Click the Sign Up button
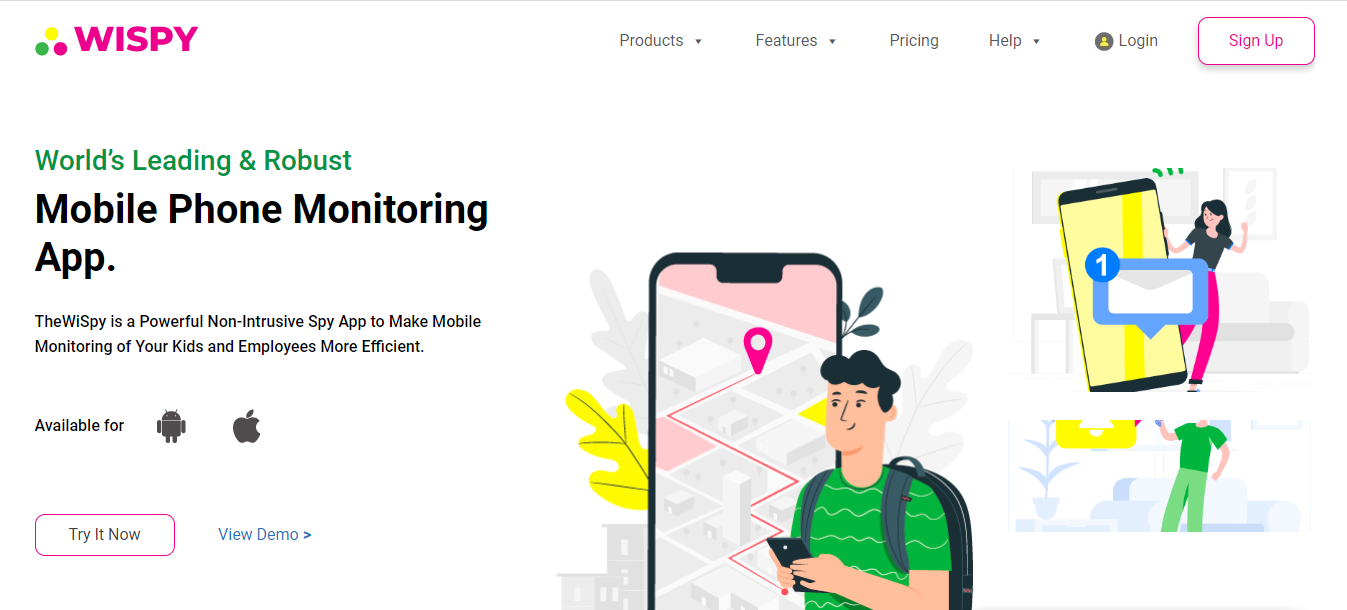The width and height of the screenshot is (1347, 610). point(1256,41)
